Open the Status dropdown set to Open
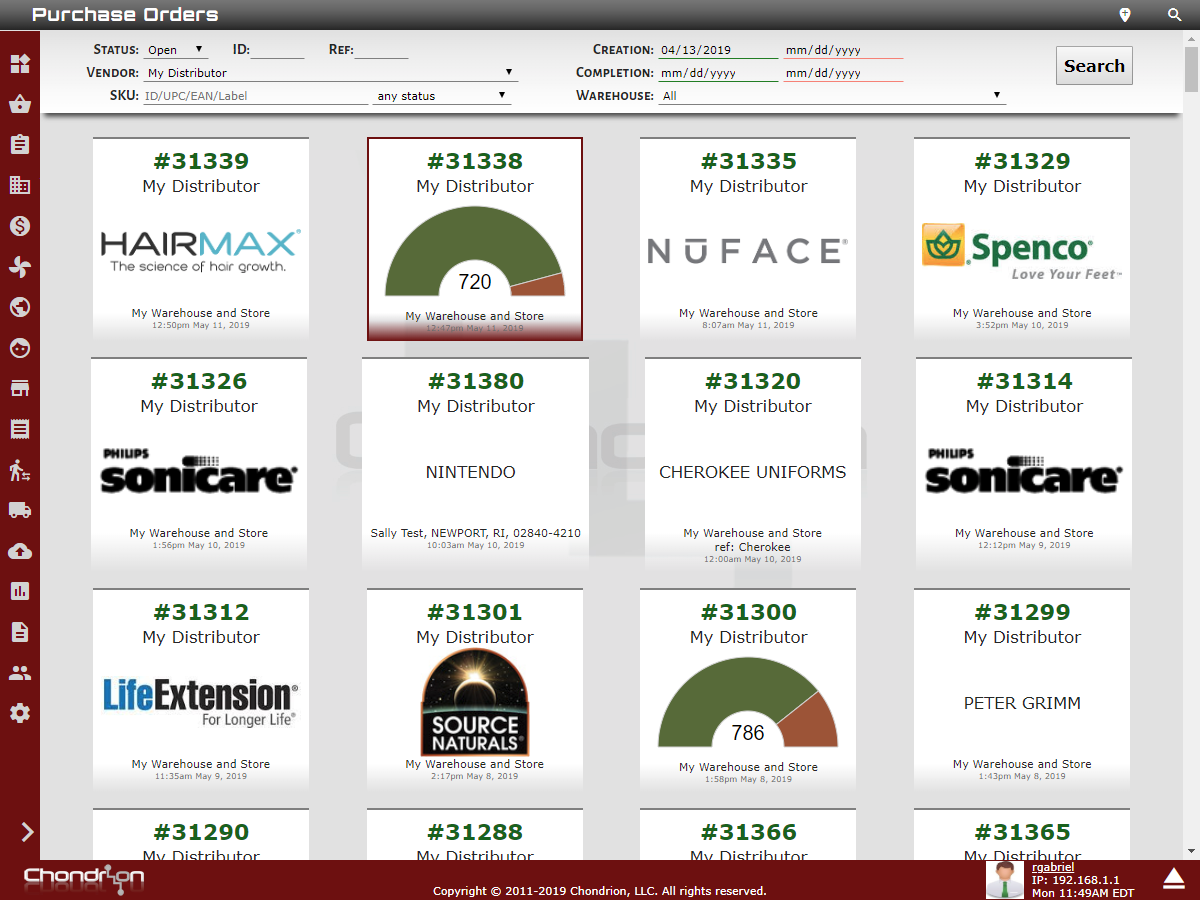The image size is (1200, 900). [x=175, y=50]
